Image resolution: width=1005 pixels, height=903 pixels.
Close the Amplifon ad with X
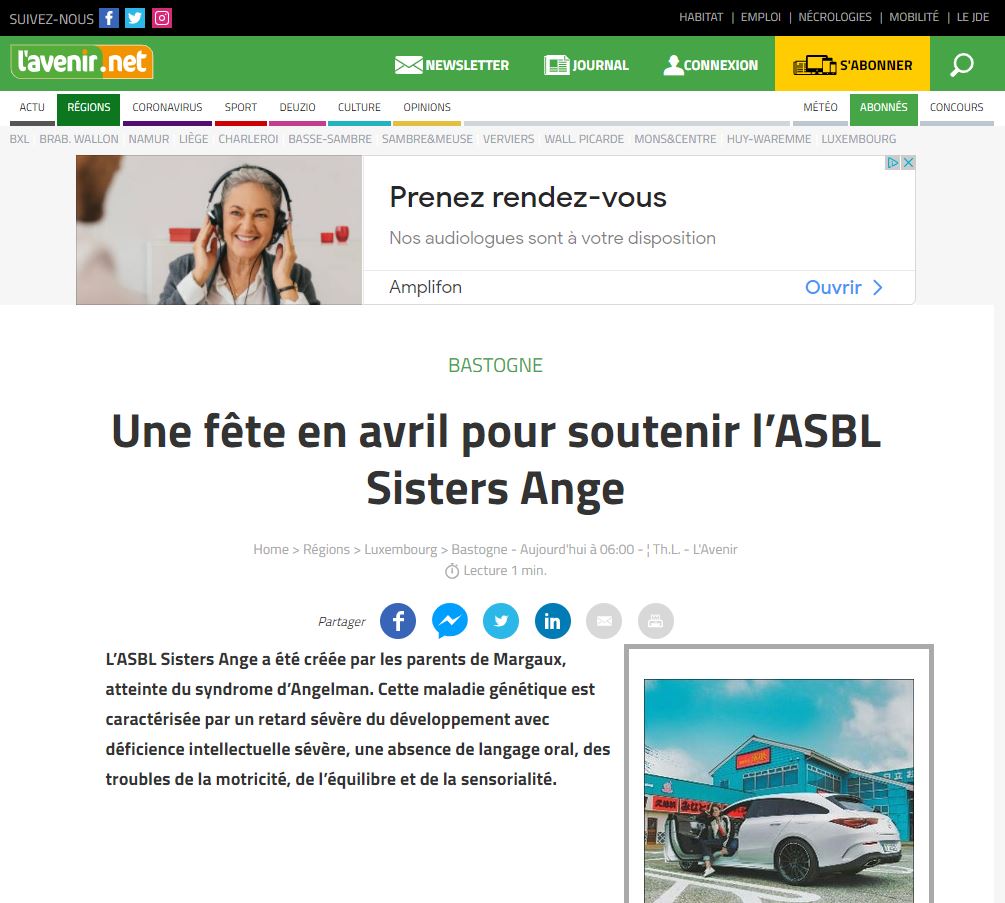pos(908,163)
